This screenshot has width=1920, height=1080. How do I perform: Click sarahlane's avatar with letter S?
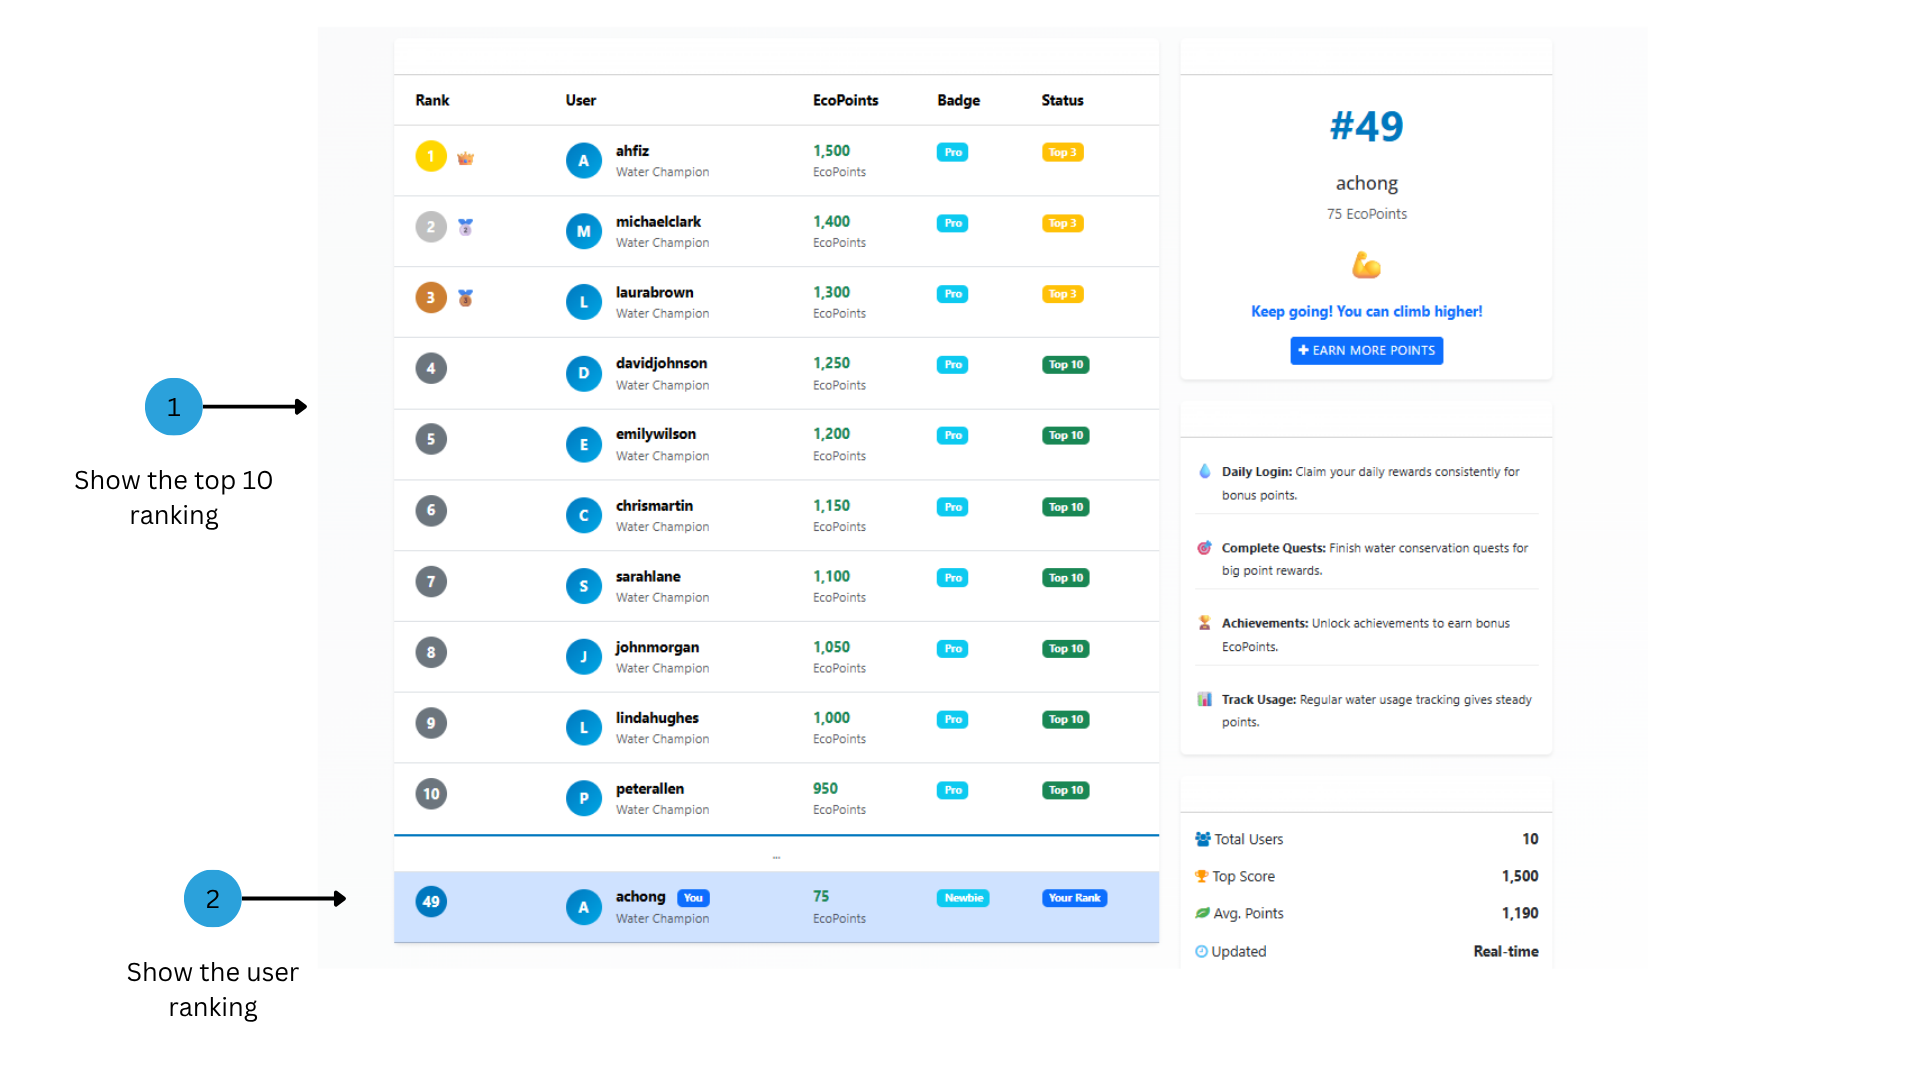click(584, 586)
